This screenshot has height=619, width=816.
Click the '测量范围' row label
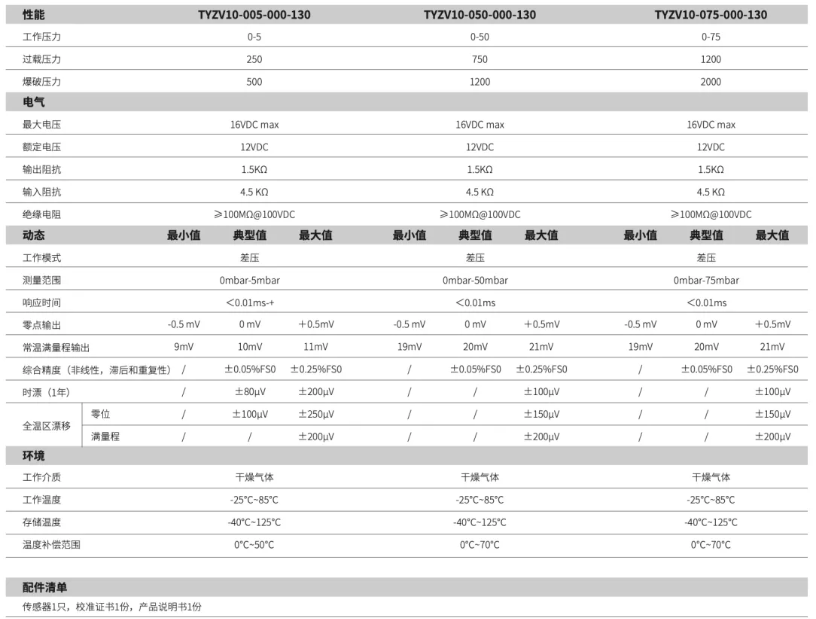point(42,280)
